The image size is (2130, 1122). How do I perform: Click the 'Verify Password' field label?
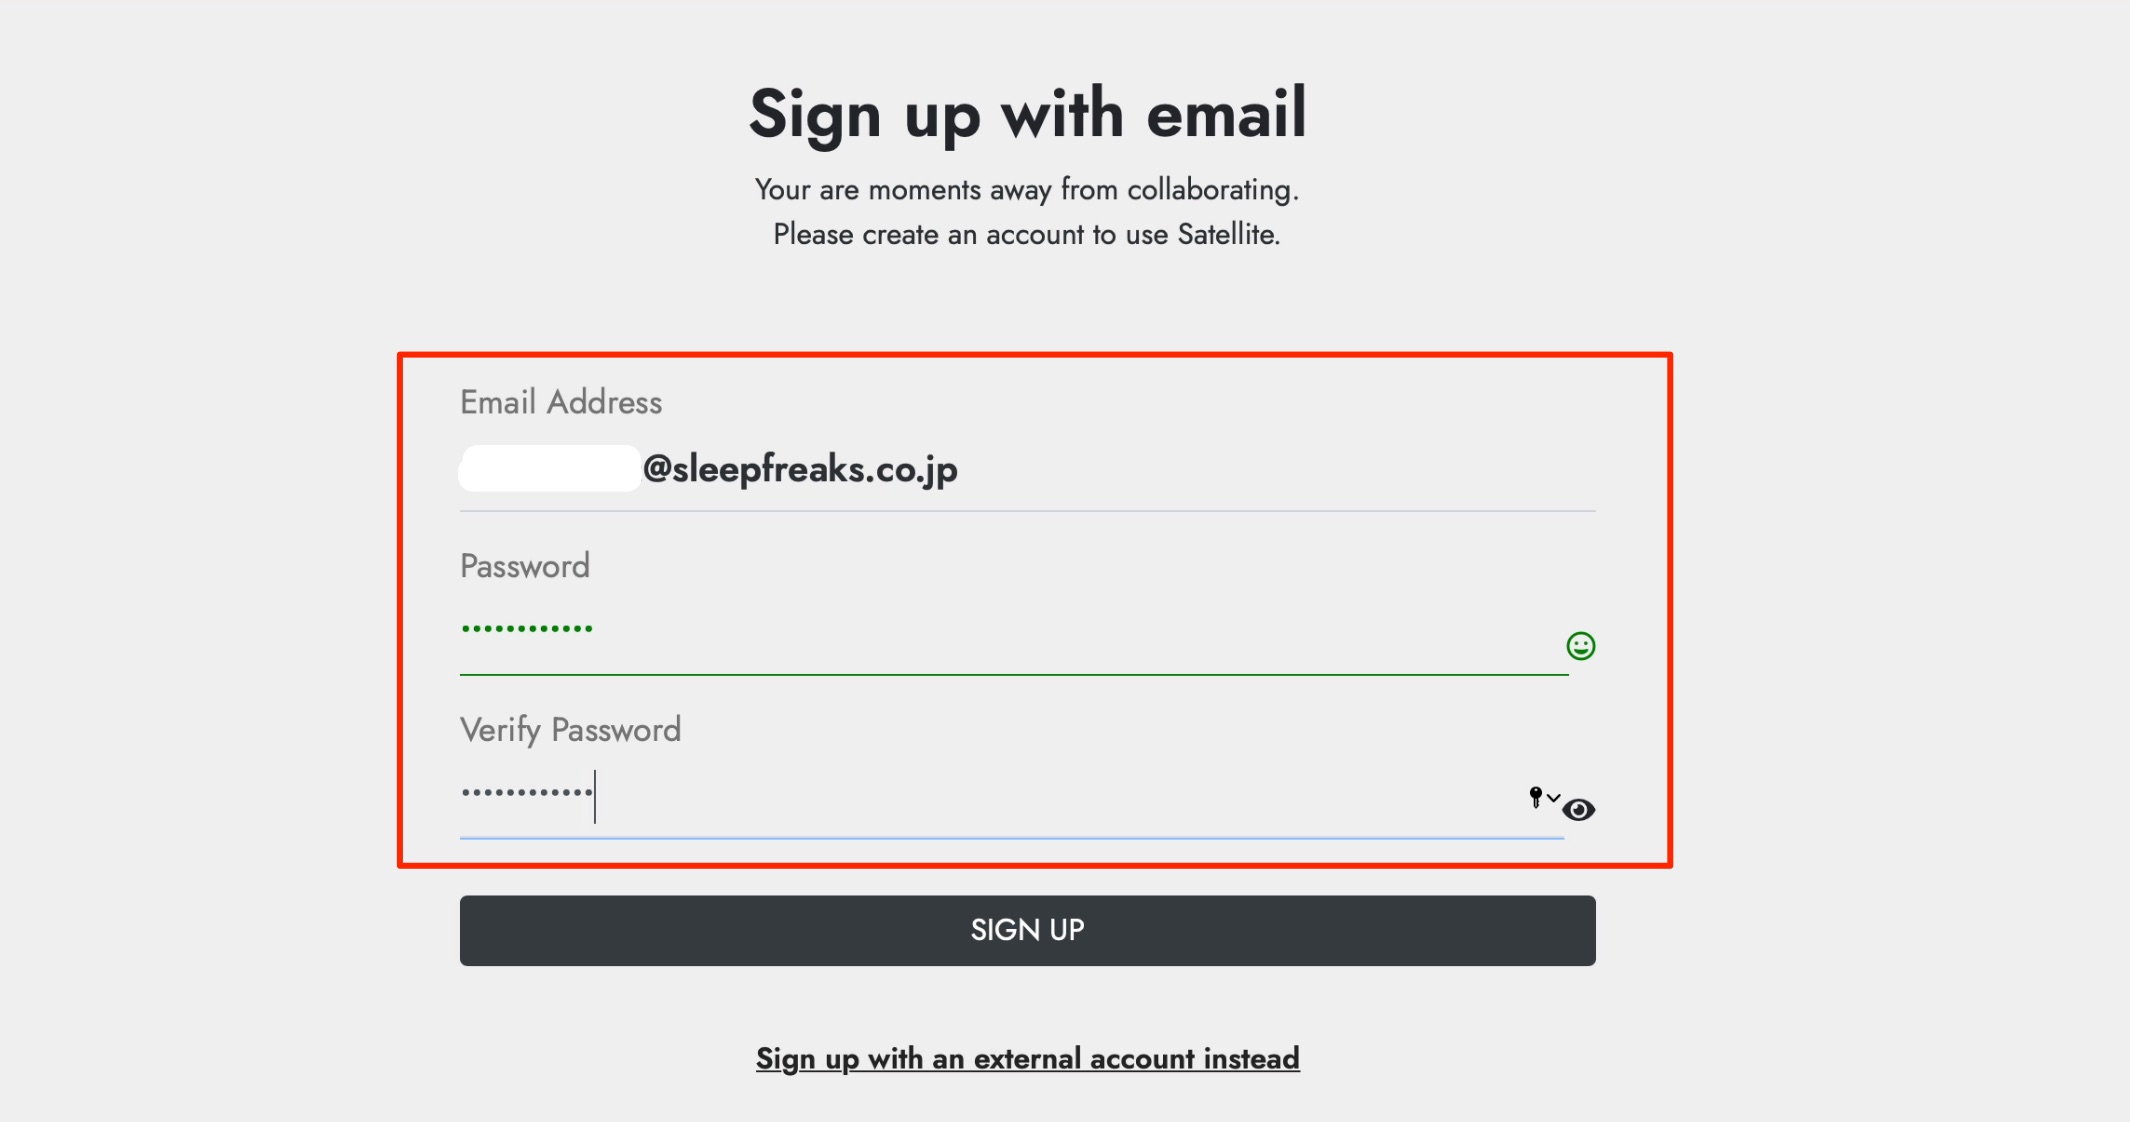coord(570,730)
